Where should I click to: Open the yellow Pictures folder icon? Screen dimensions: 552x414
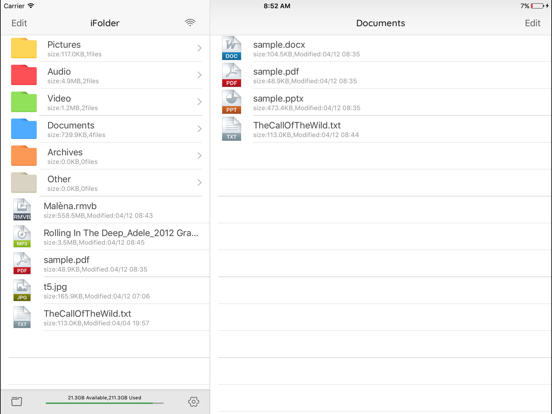pos(24,48)
